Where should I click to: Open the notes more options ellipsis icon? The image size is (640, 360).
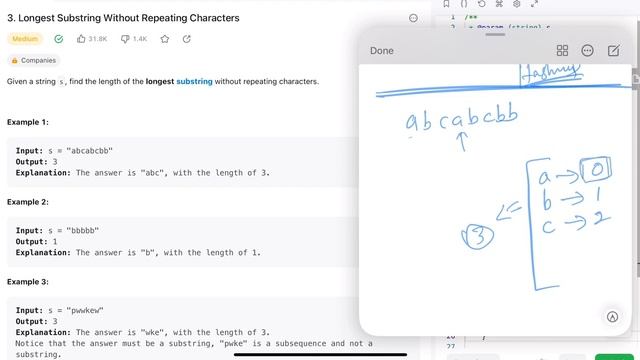tap(587, 51)
